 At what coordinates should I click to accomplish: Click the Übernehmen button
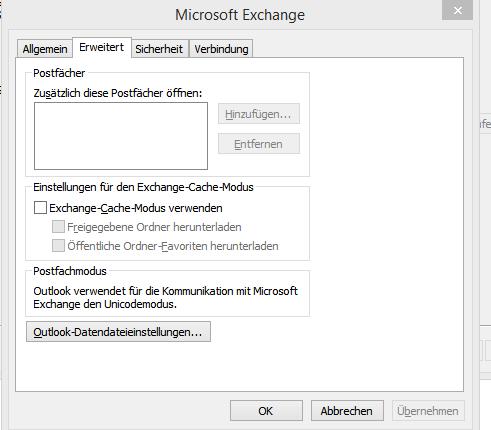428,411
